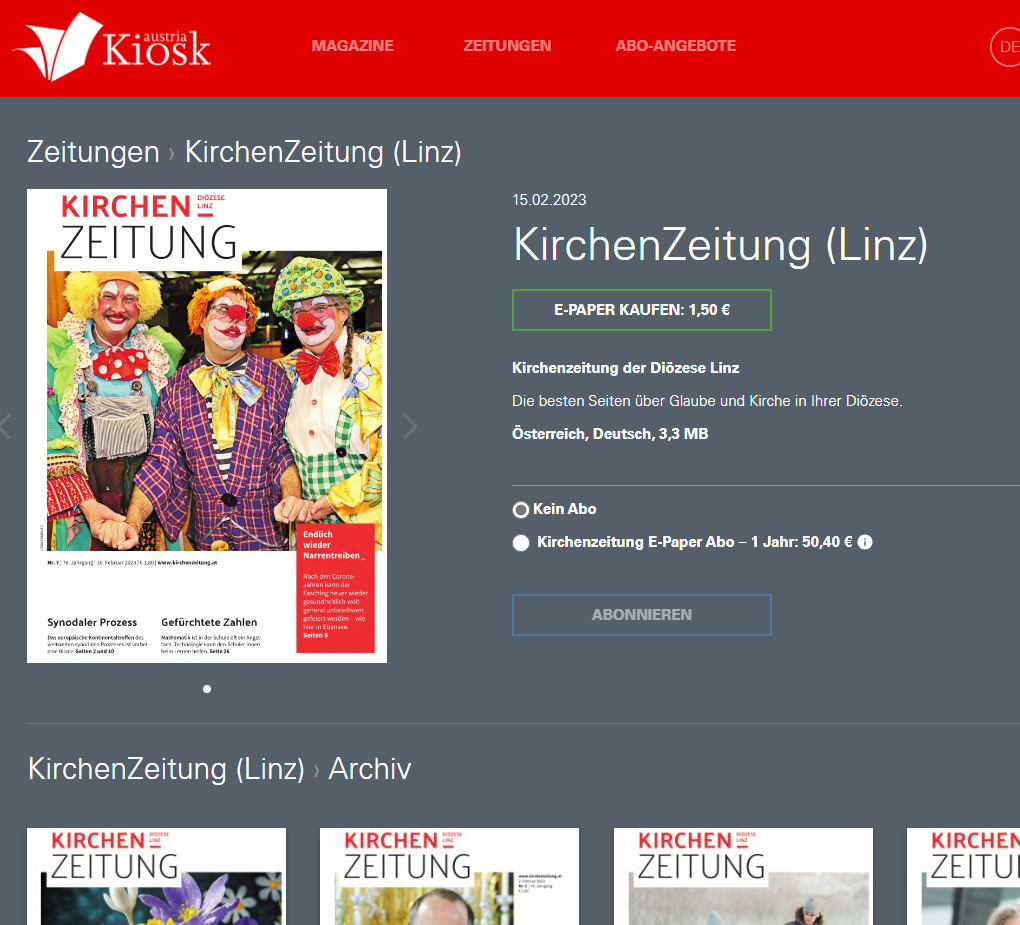Open the MAGAZINE menu

[x=352, y=46]
